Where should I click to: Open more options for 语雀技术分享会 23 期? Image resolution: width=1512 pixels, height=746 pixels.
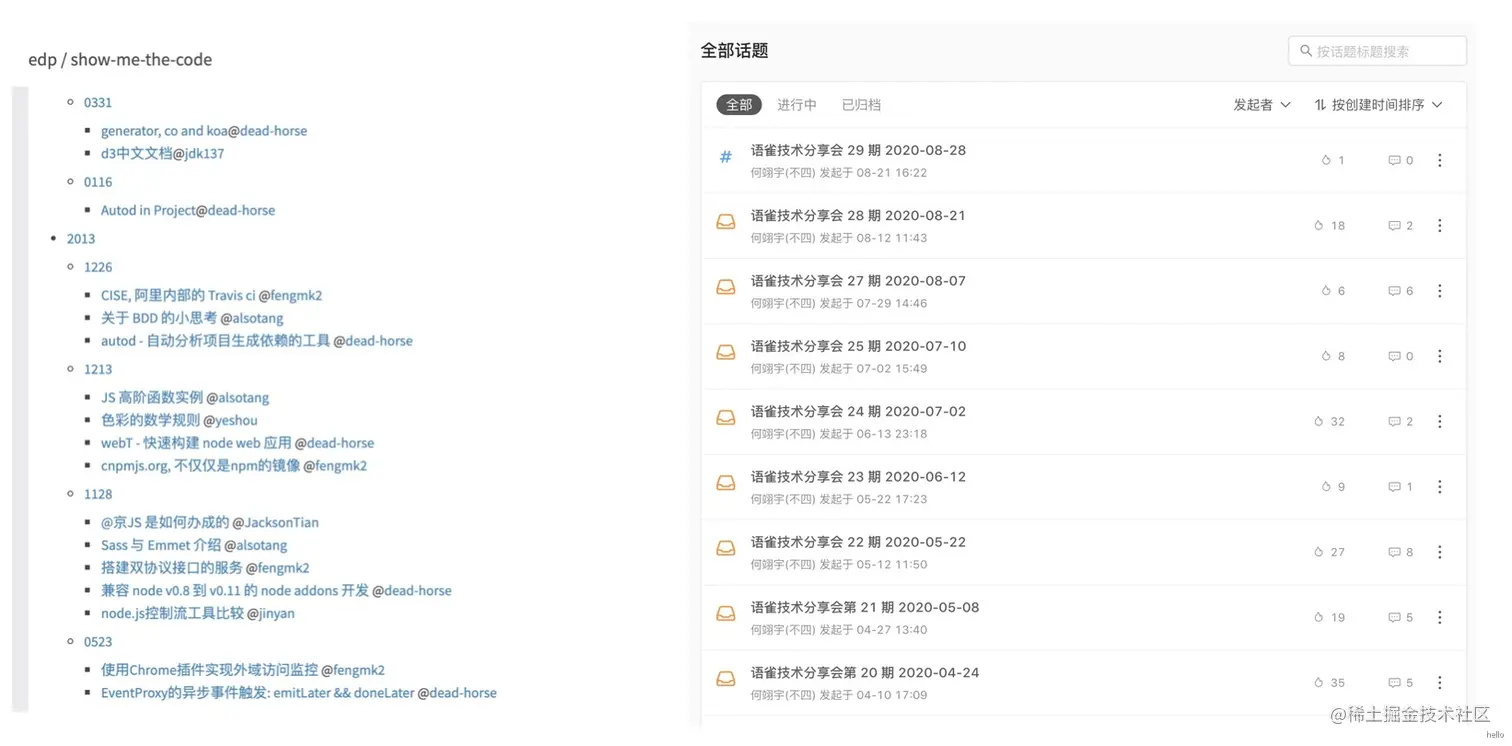pos(1439,487)
